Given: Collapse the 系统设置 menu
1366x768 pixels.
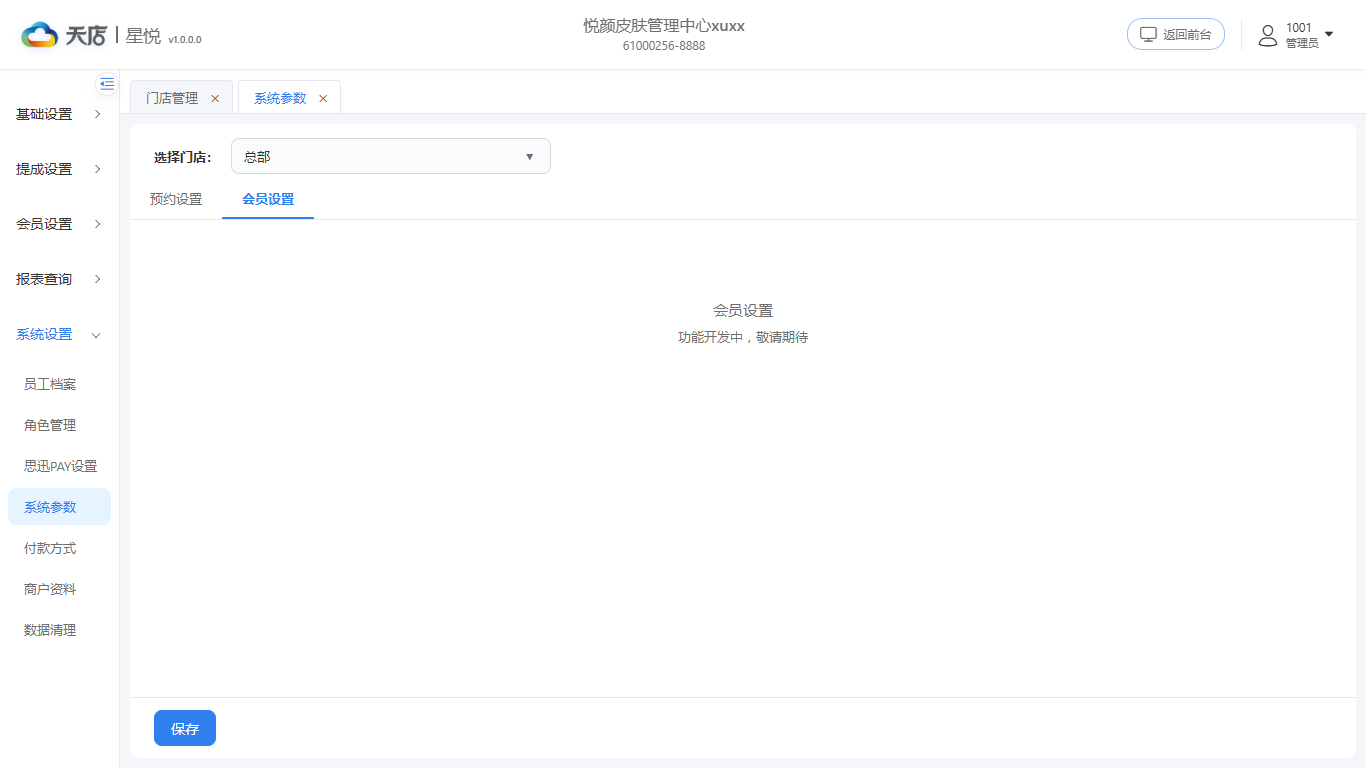Looking at the screenshot, I should (59, 334).
